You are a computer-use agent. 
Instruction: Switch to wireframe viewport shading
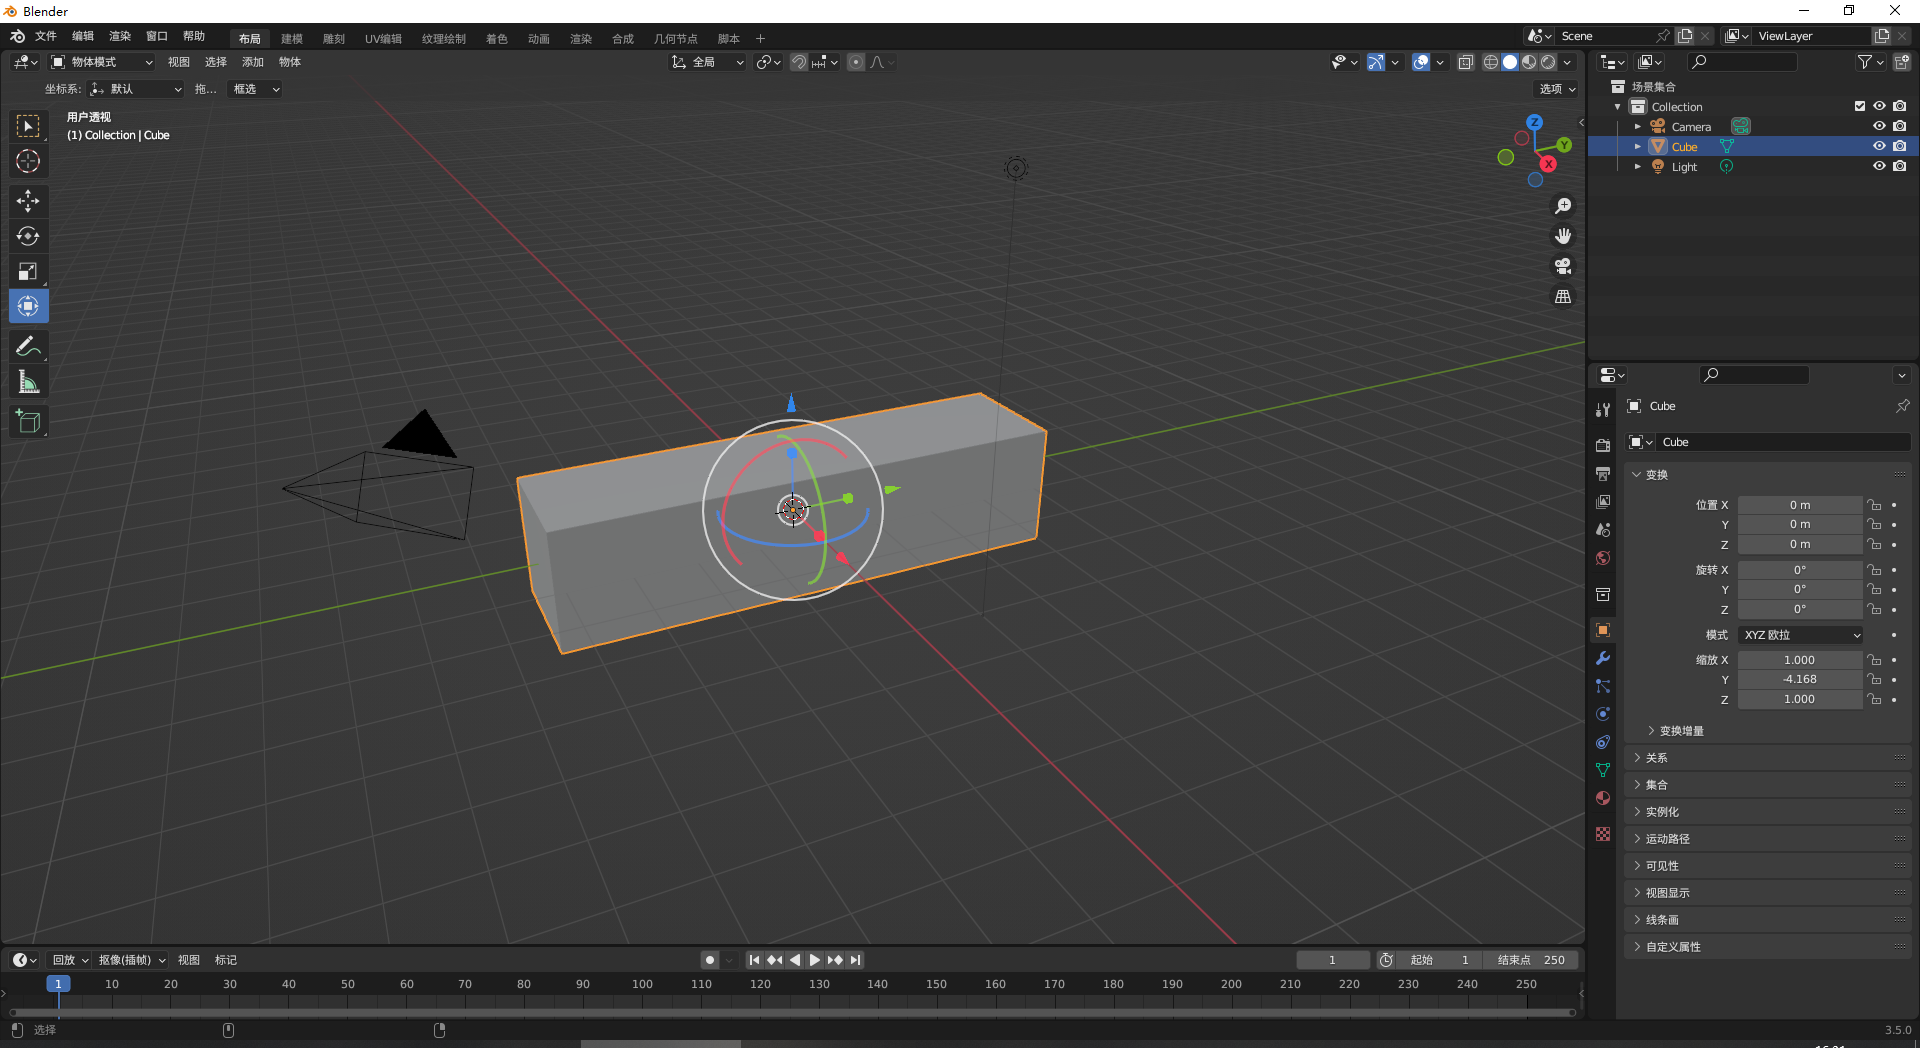point(1490,62)
